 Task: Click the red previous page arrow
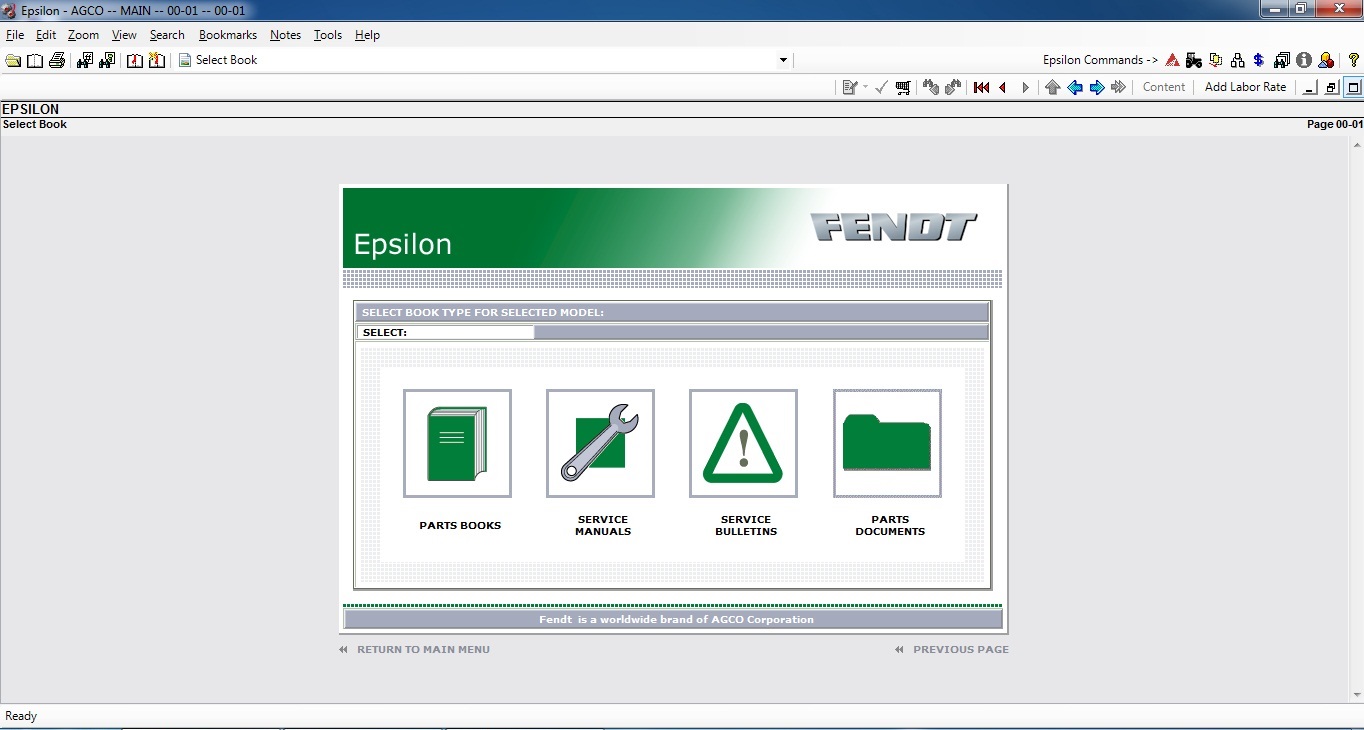(x=1003, y=87)
